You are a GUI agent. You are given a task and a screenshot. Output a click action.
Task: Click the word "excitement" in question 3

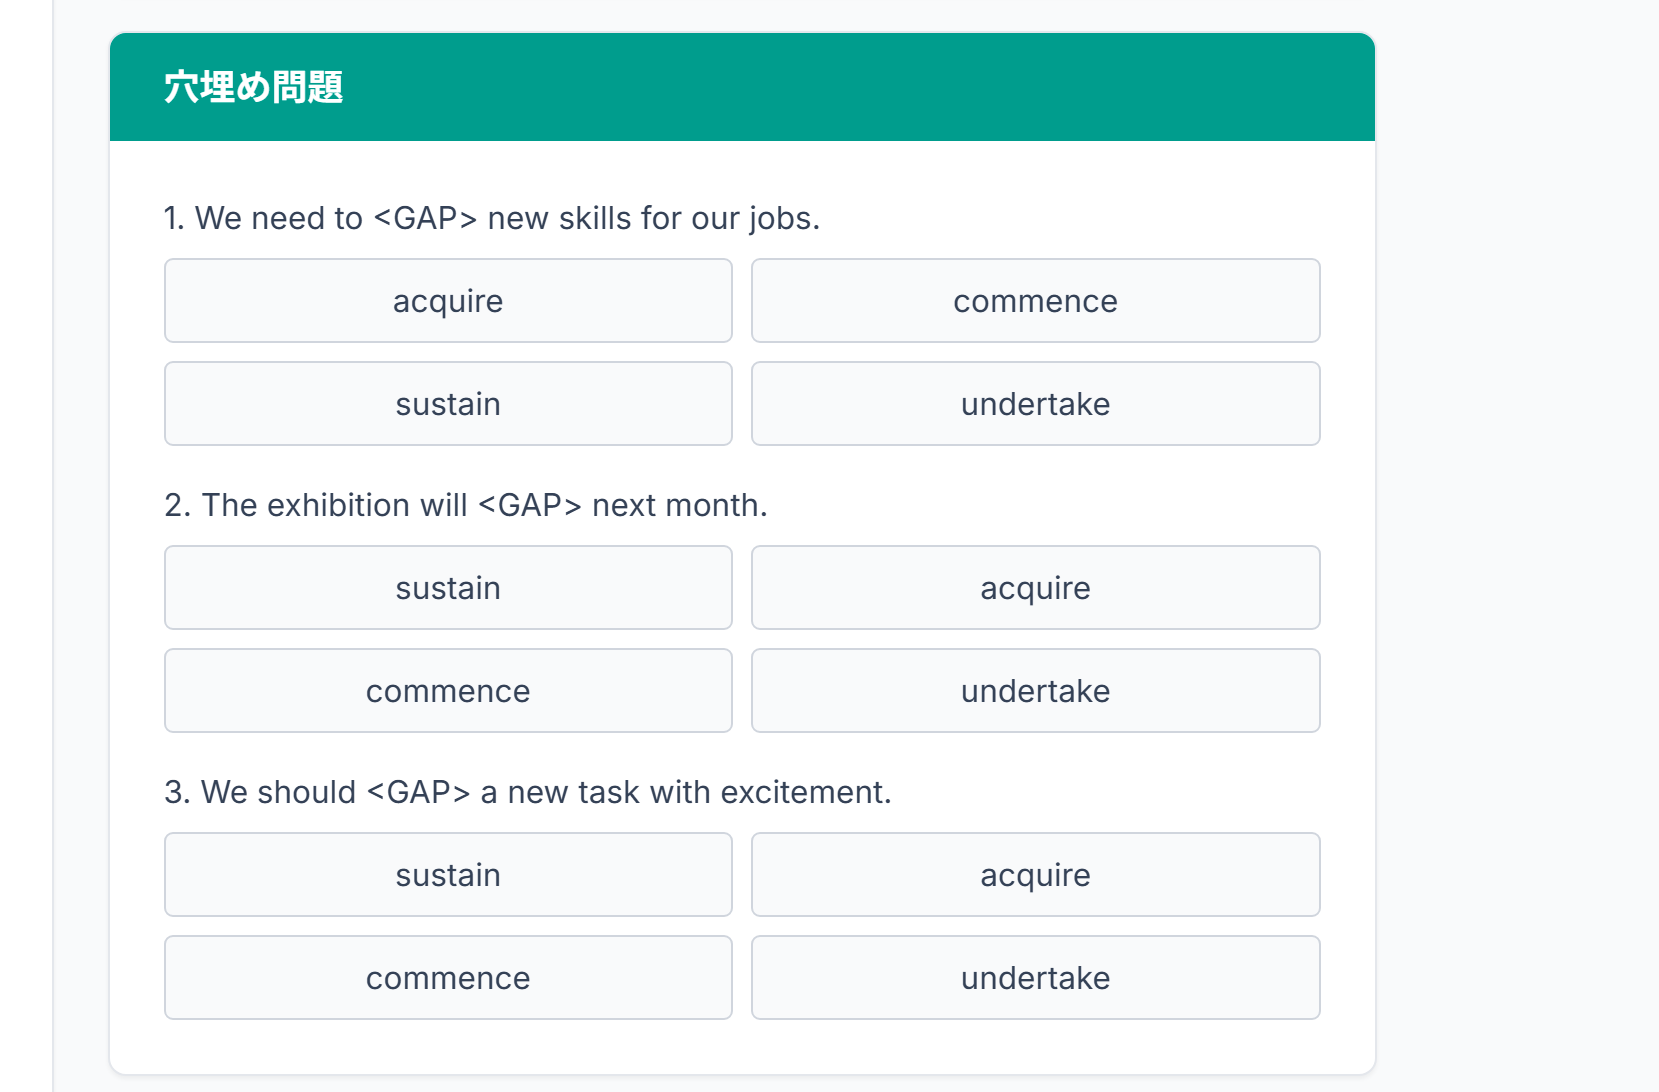coord(803,792)
